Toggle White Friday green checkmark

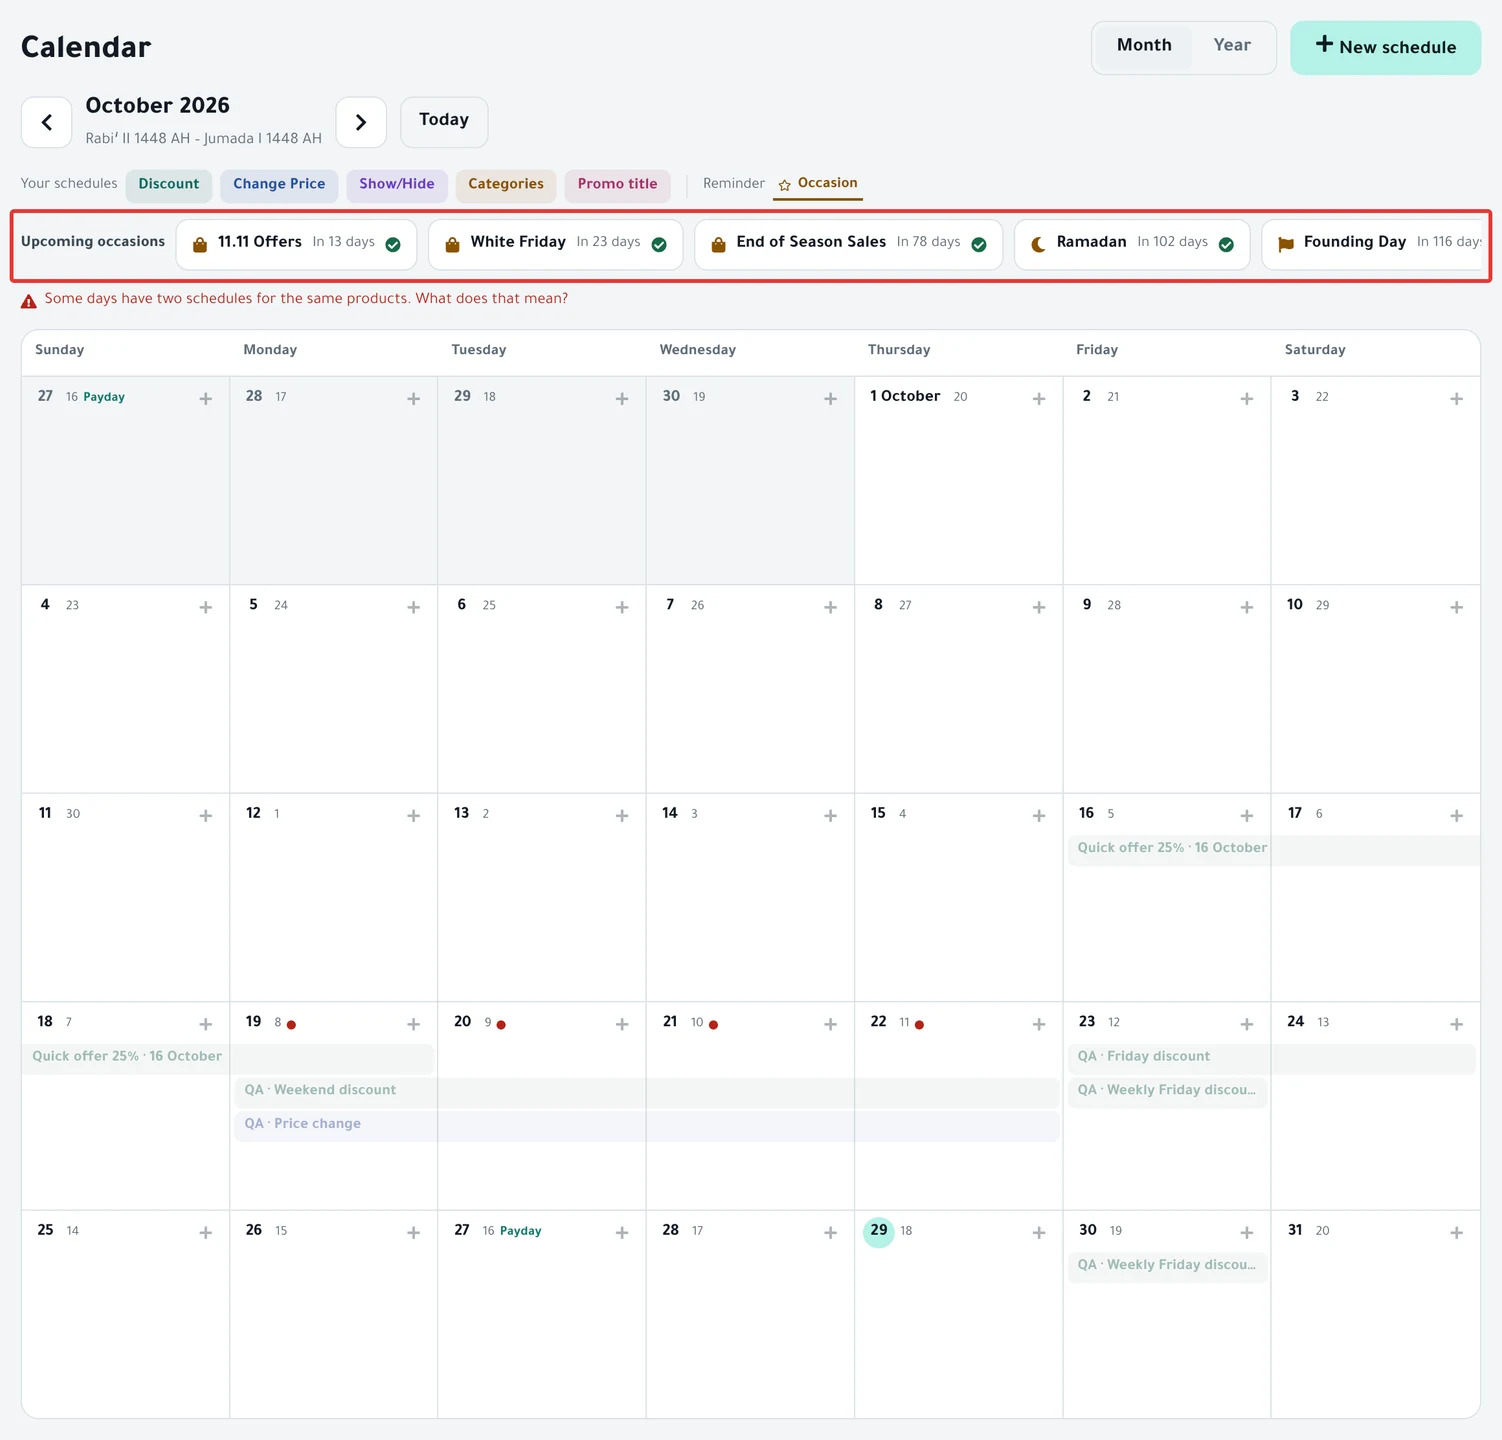tap(659, 245)
